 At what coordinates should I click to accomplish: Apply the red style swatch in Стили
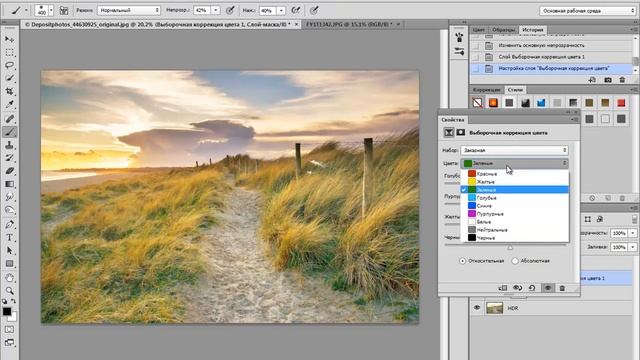click(x=621, y=103)
